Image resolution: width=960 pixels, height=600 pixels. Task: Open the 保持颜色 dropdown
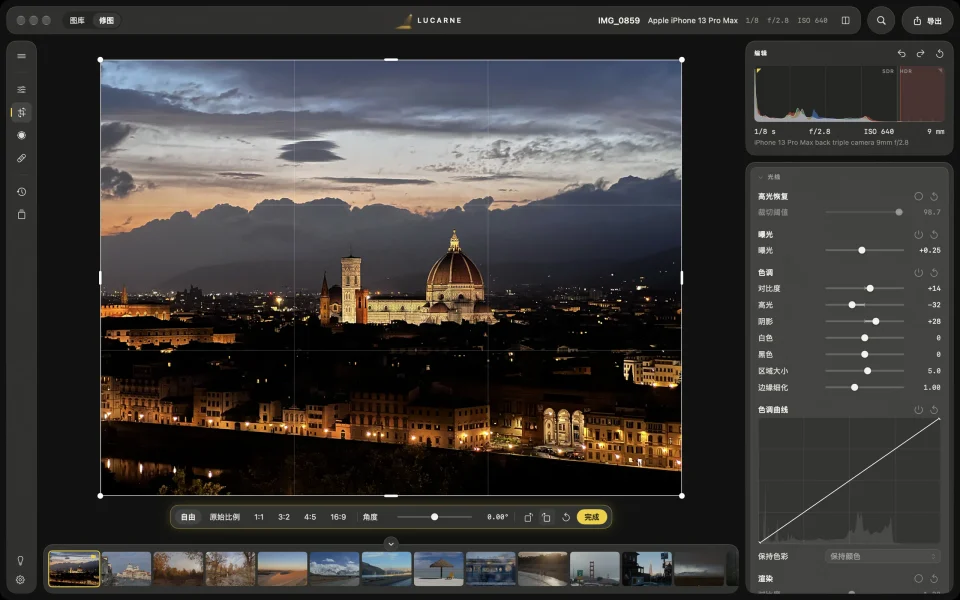[x=882, y=557]
